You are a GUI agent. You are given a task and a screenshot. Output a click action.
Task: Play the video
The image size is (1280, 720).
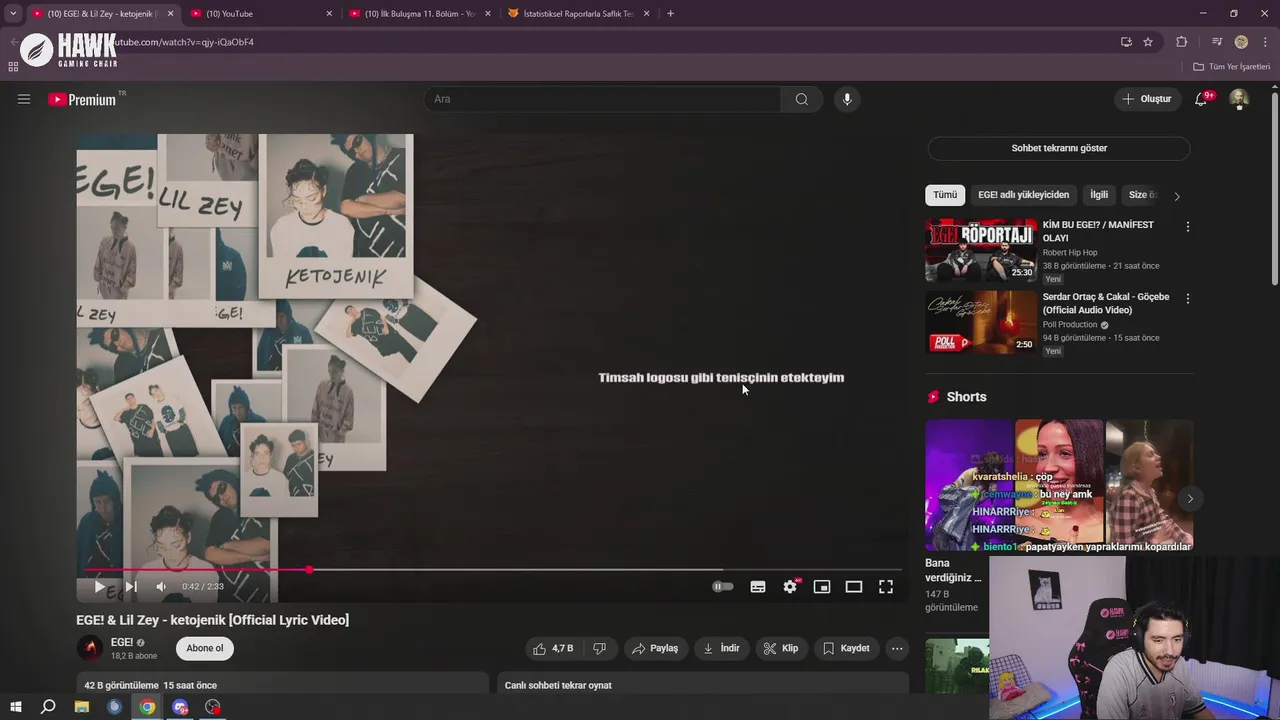99,587
